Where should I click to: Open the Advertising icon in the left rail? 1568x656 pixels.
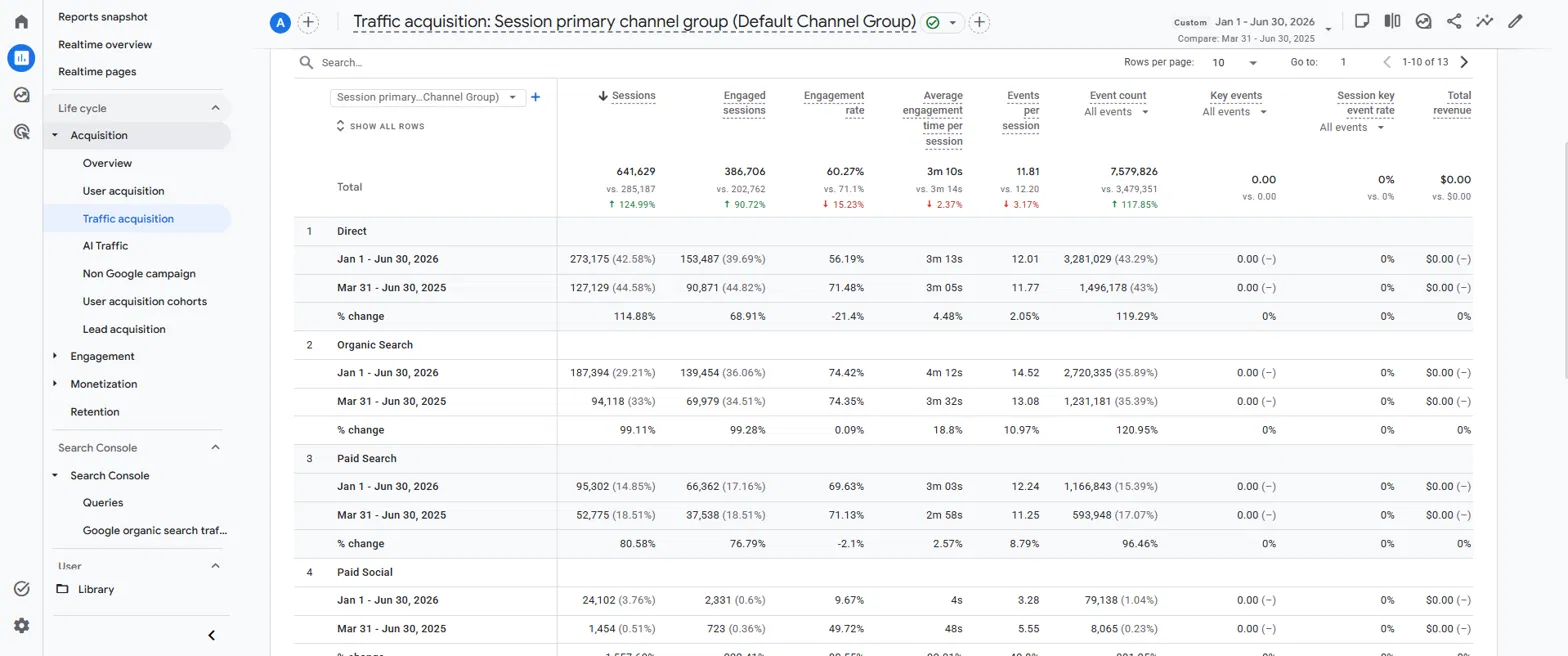point(21,131)
